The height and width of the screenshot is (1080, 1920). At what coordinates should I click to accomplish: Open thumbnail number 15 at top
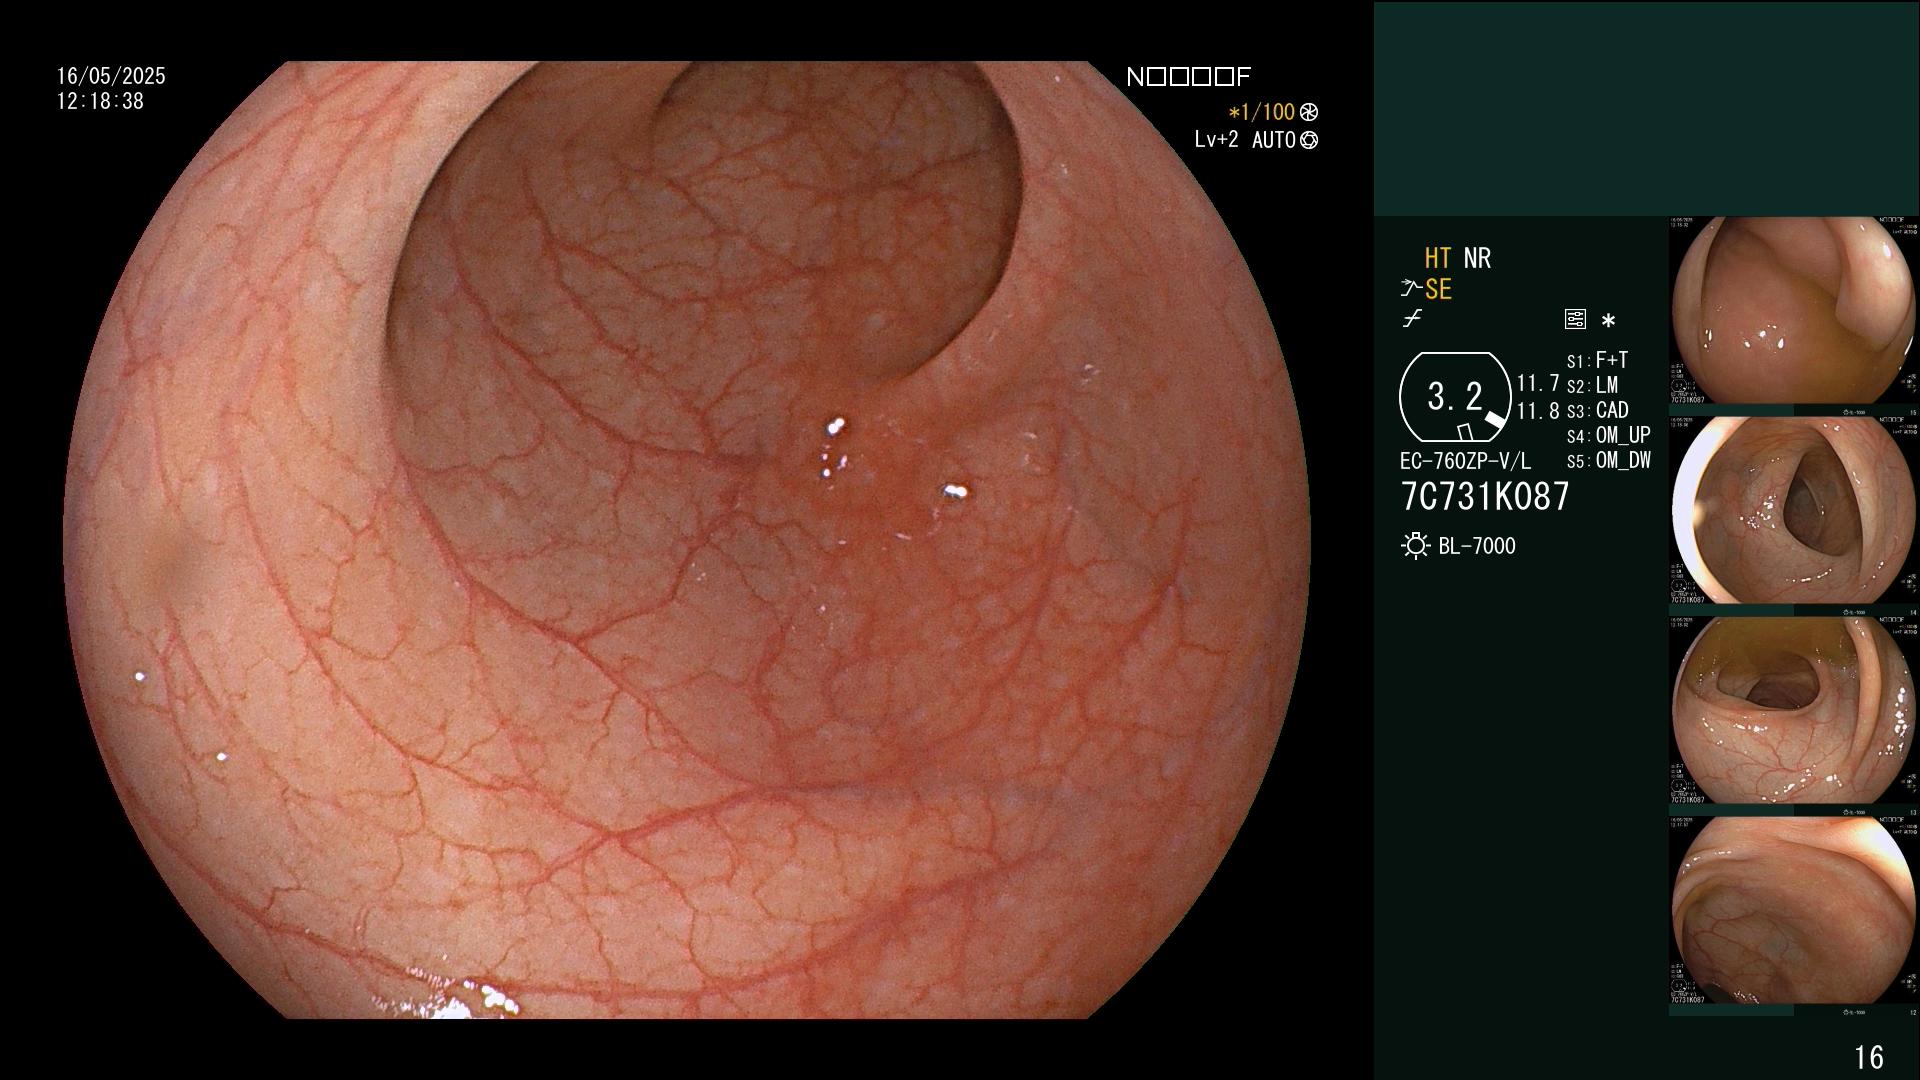(x=1795, y=311)
